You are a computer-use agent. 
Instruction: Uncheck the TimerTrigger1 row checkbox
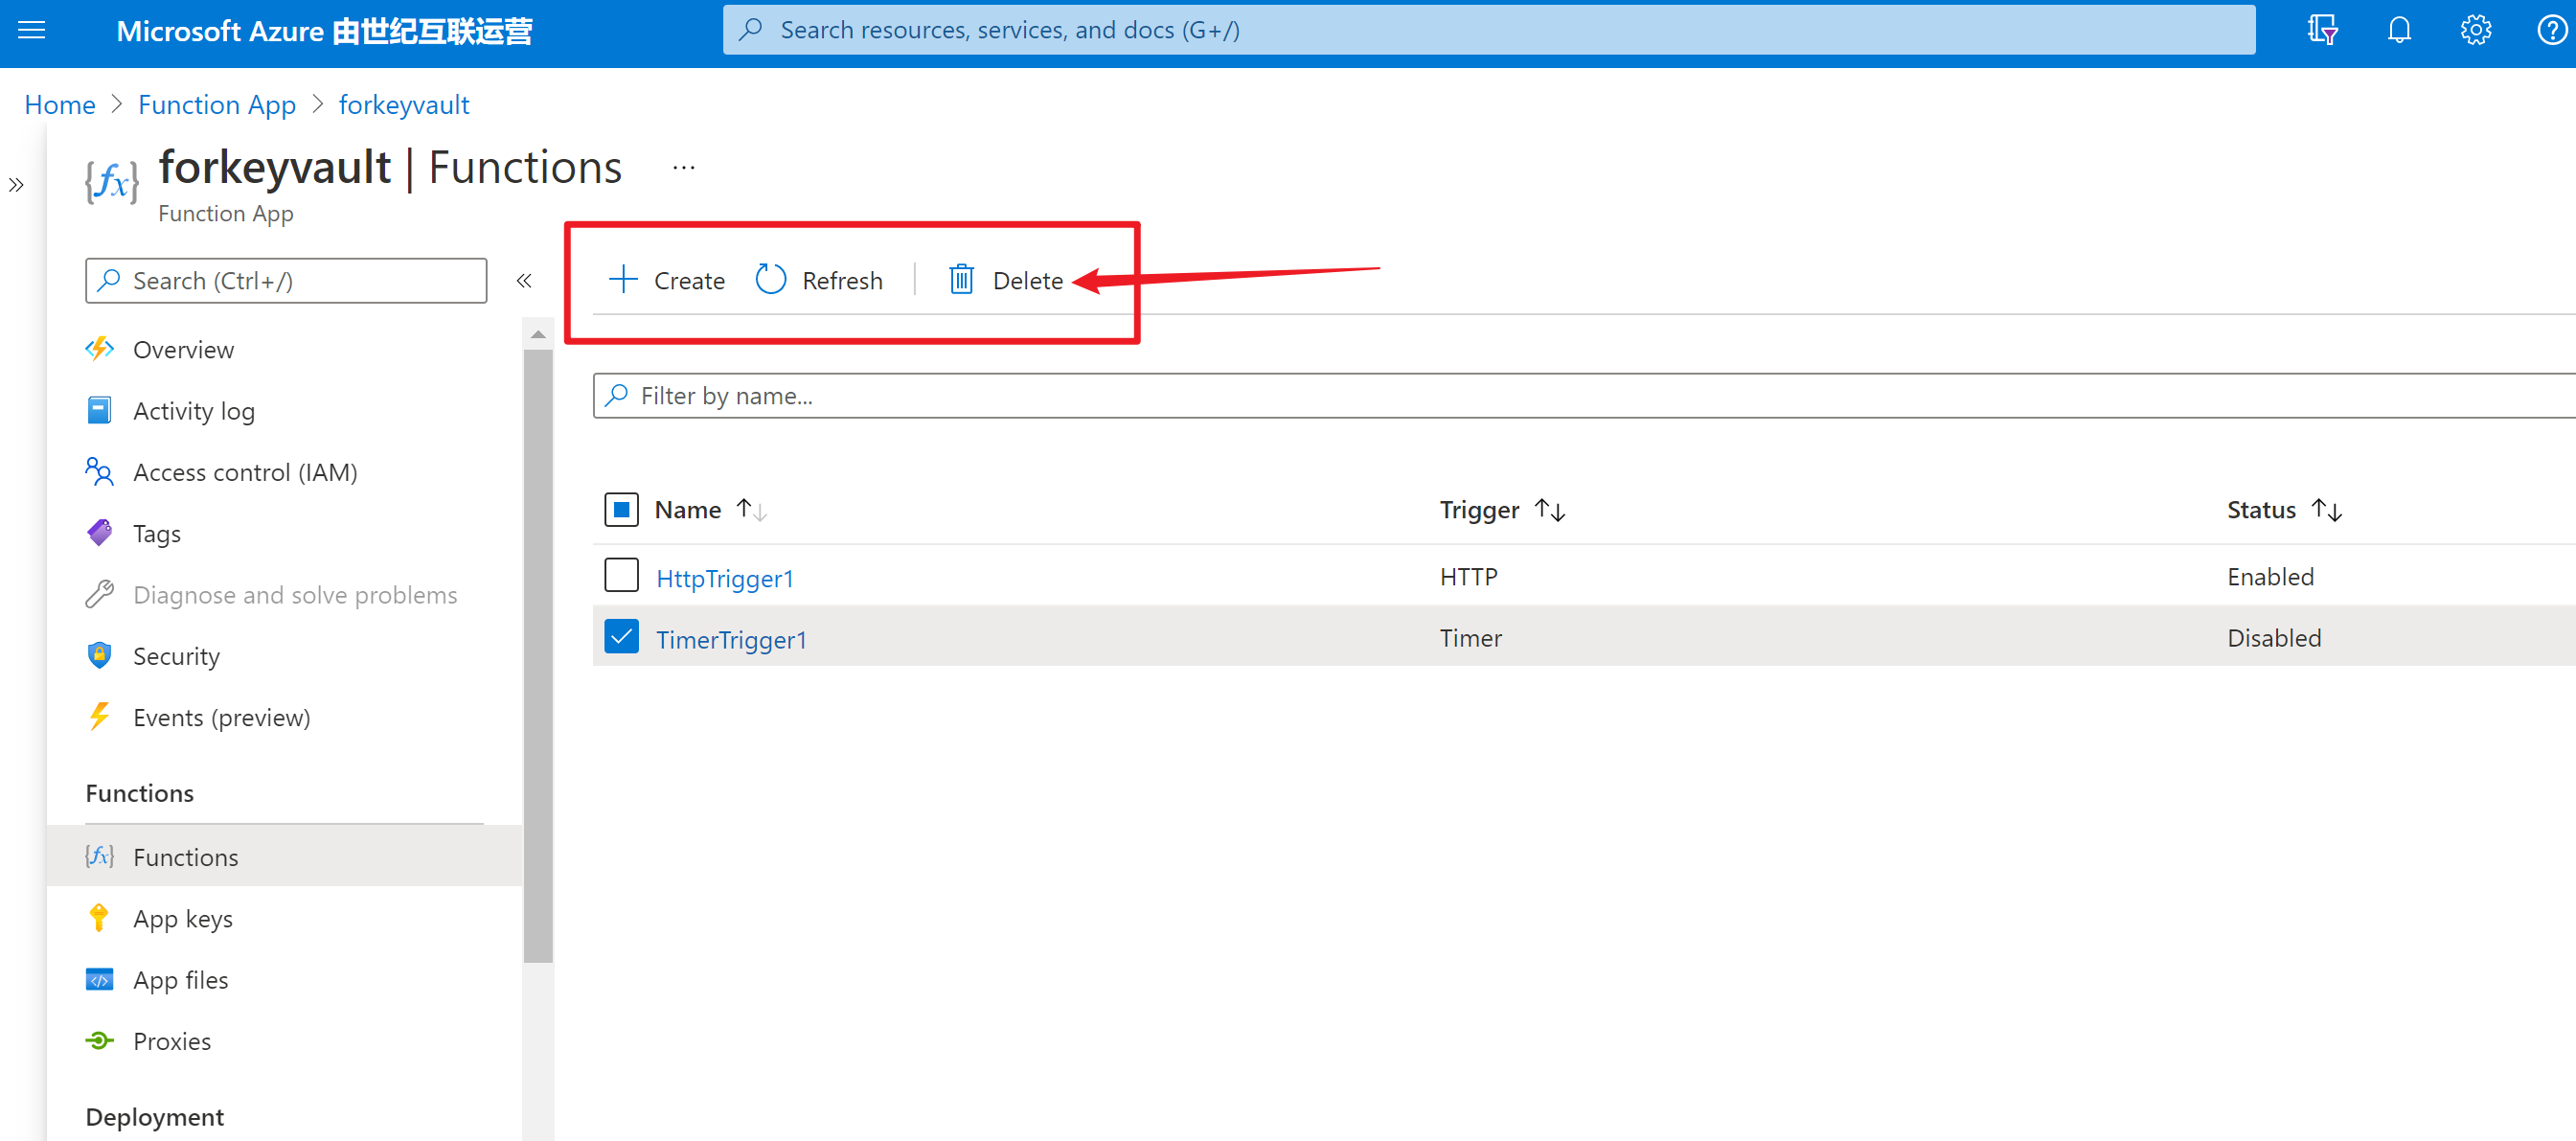coord(621,637)
